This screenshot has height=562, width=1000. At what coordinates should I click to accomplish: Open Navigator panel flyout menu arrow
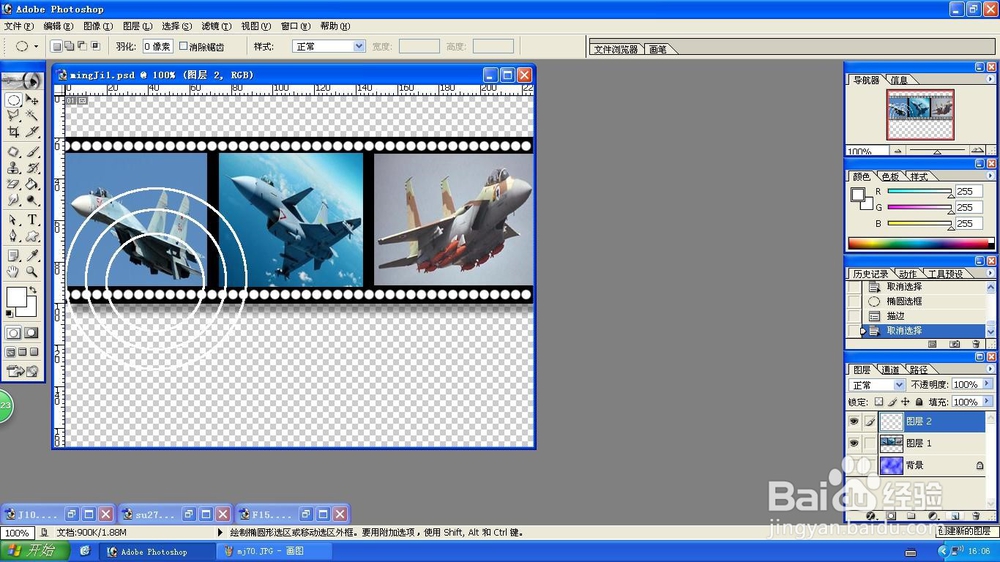990,79
